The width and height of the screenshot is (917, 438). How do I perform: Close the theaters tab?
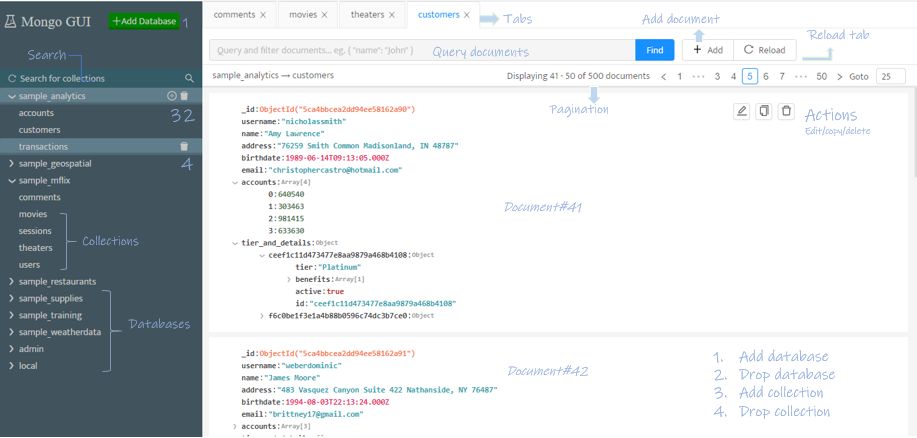coord(392,15)
